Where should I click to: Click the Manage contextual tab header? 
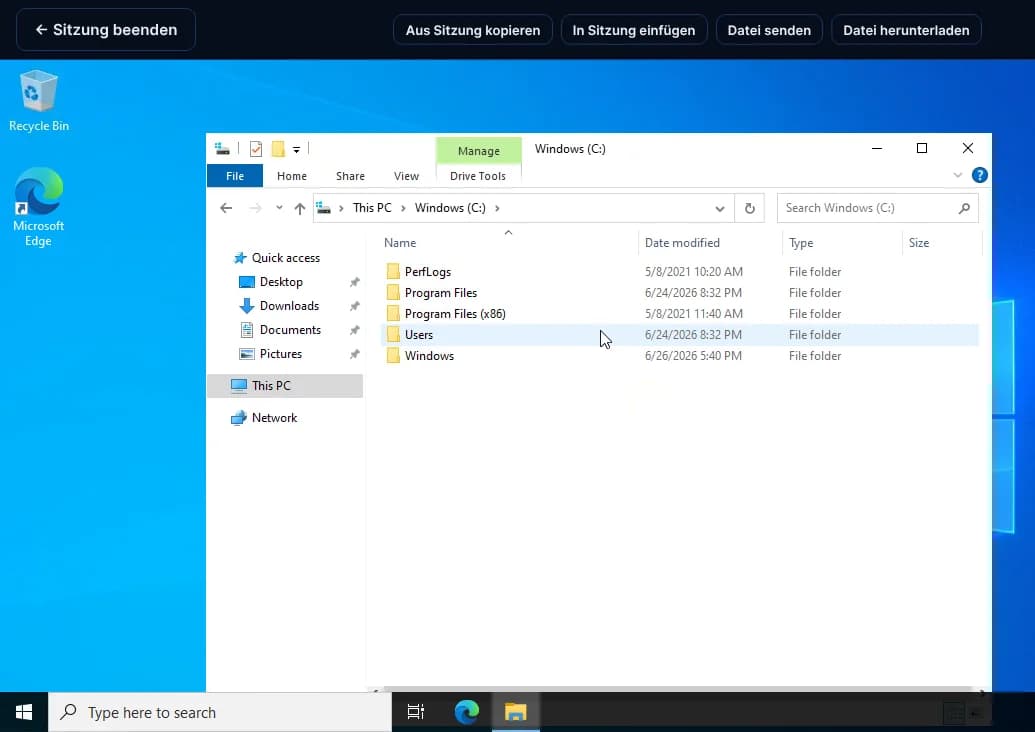(x=479, y=151)
